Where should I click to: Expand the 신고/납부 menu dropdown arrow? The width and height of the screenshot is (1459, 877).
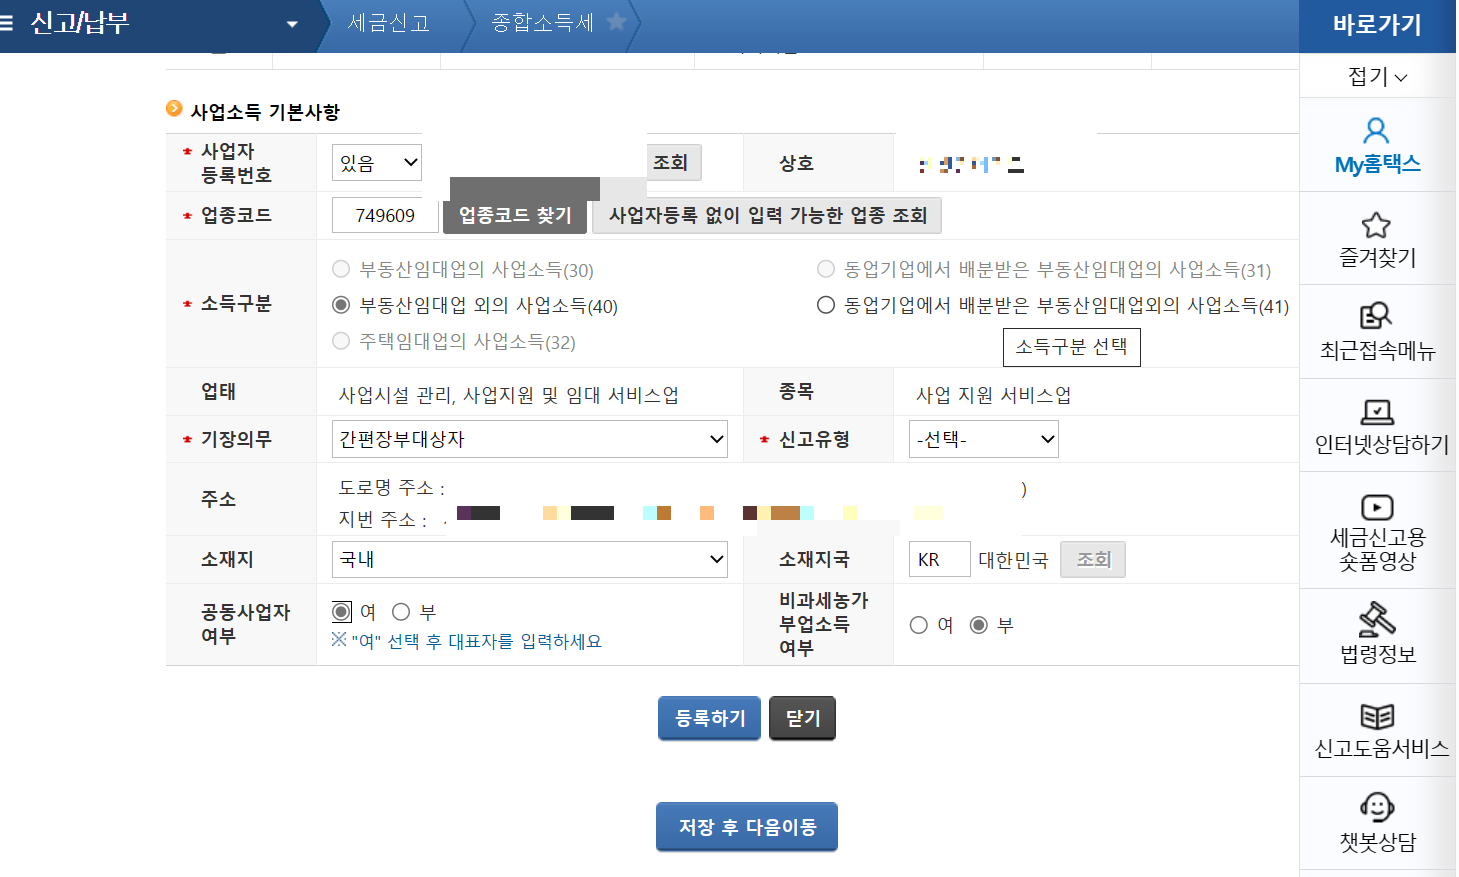(x=292, y=24)
